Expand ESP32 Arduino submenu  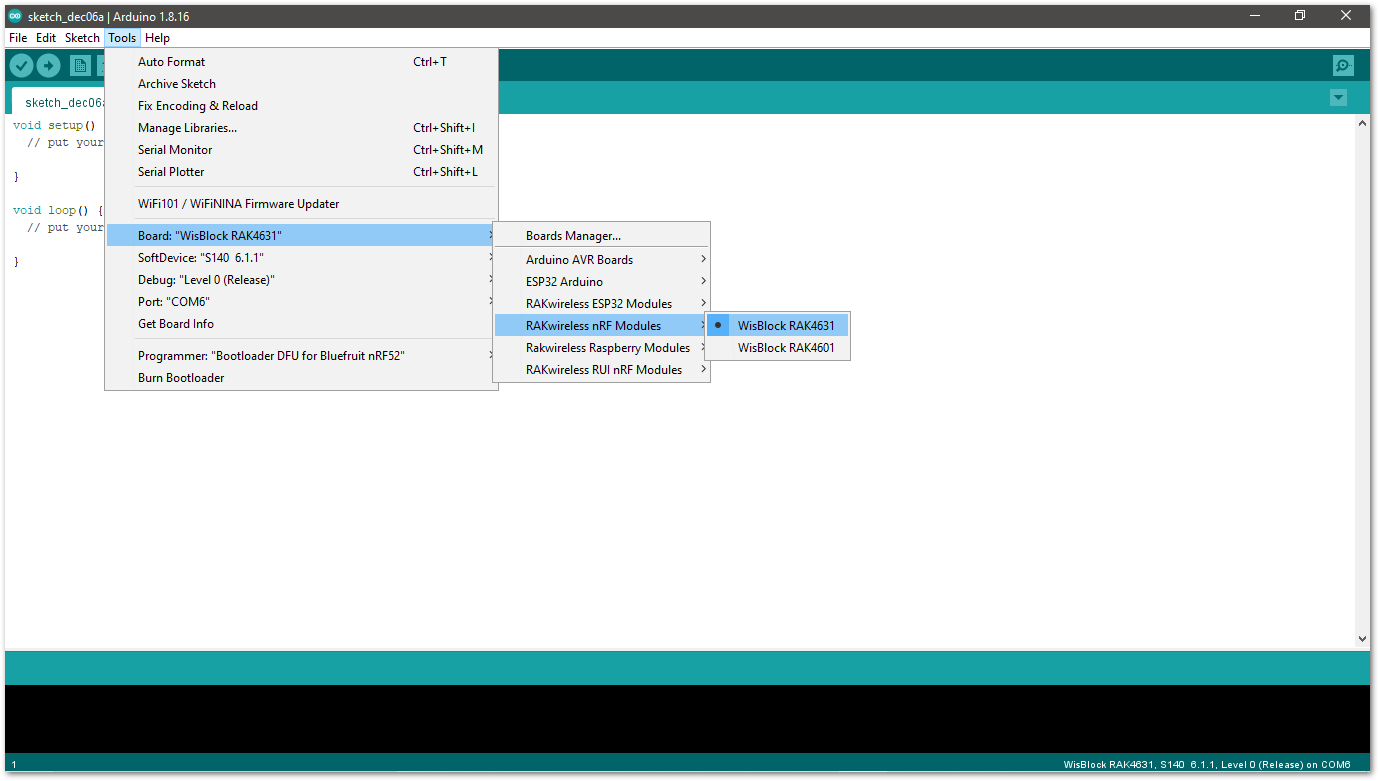click(x=601, y=282)
